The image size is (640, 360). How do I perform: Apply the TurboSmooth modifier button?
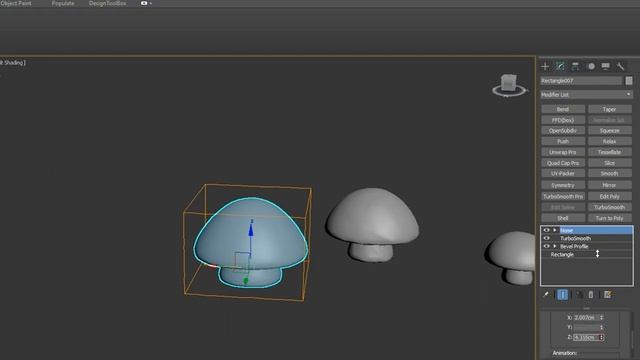[609, 207]
